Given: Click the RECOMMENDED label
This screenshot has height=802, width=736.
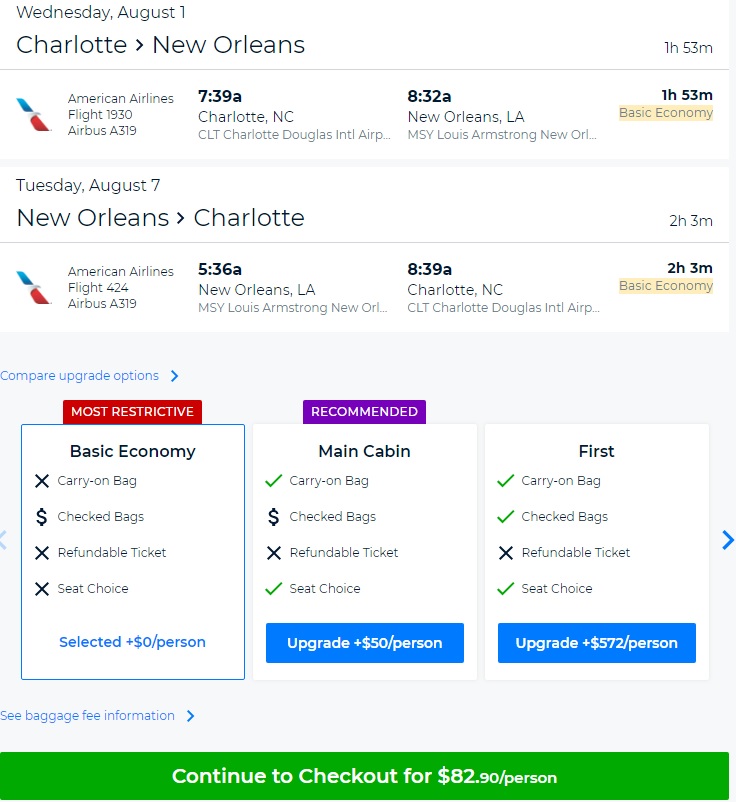Looking at the screenshot, I should [364, 411].
